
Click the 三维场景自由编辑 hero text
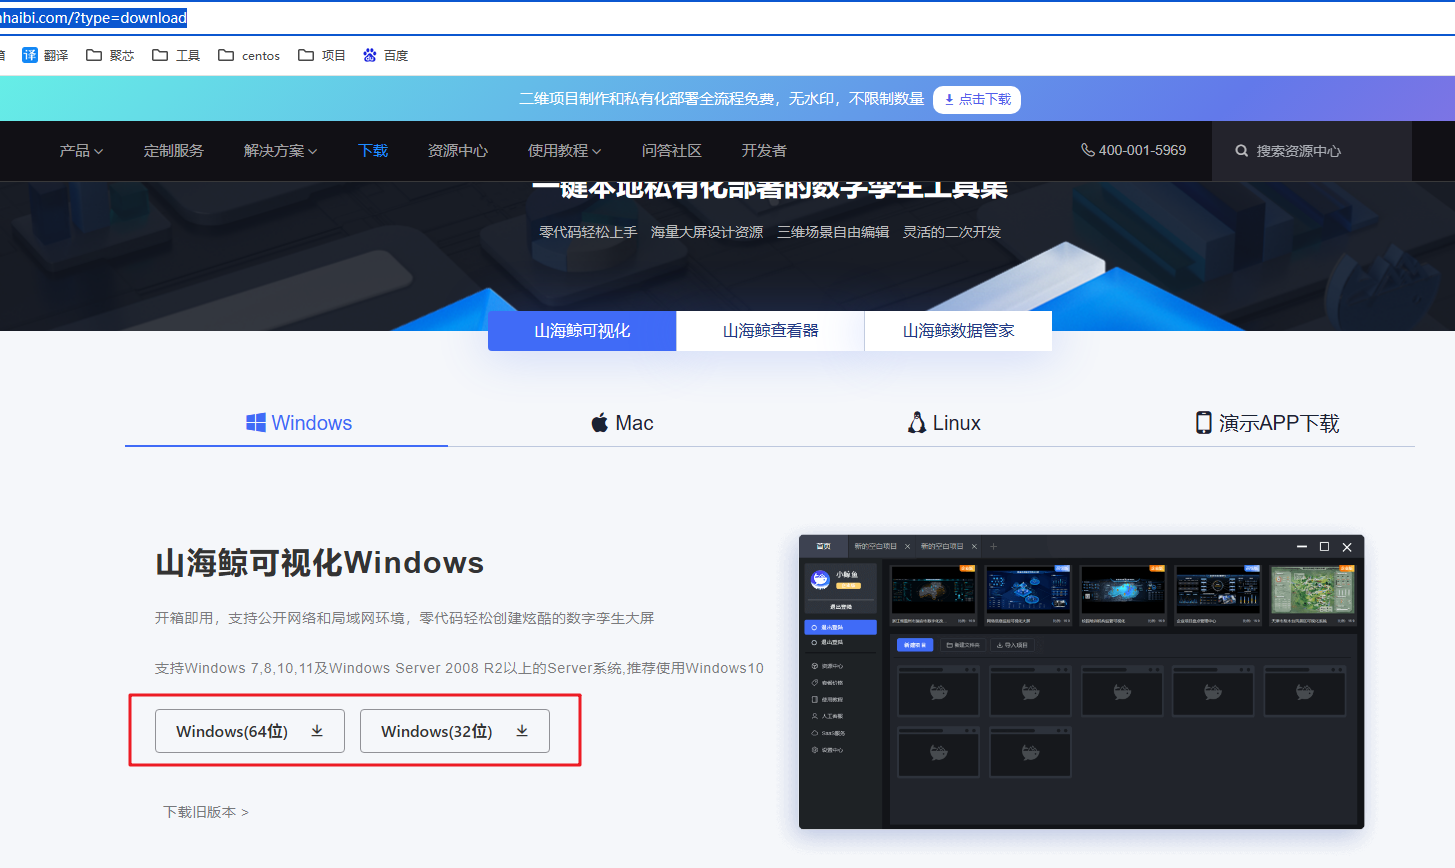pyautogui.click(x=833, y=232)
